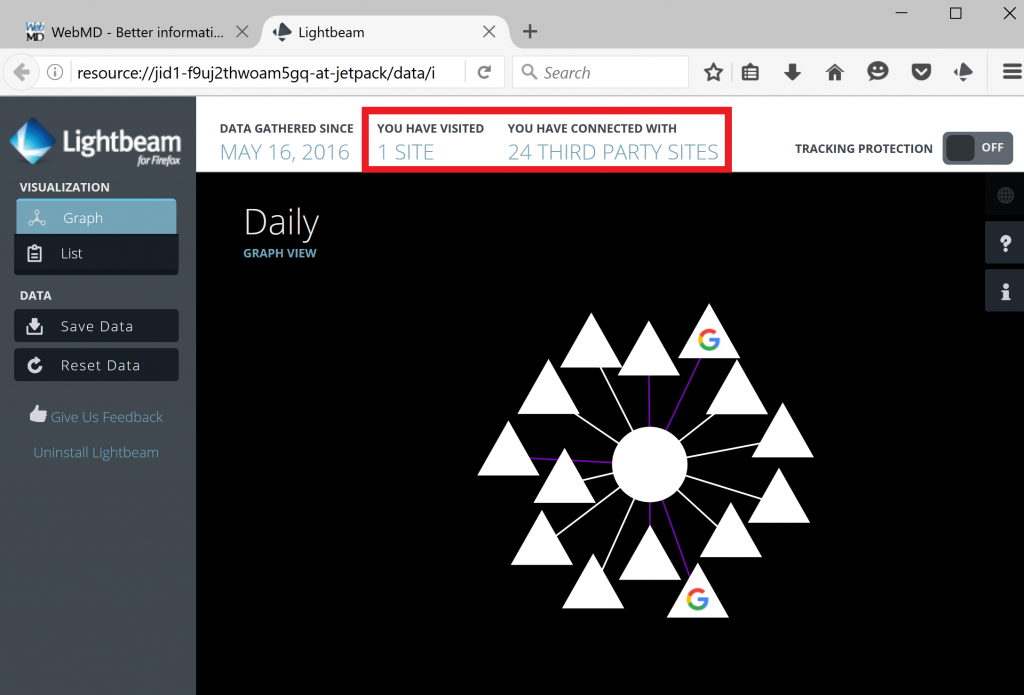
Task: Select the Lightbeam browser tab
Action: coord(385,32)
